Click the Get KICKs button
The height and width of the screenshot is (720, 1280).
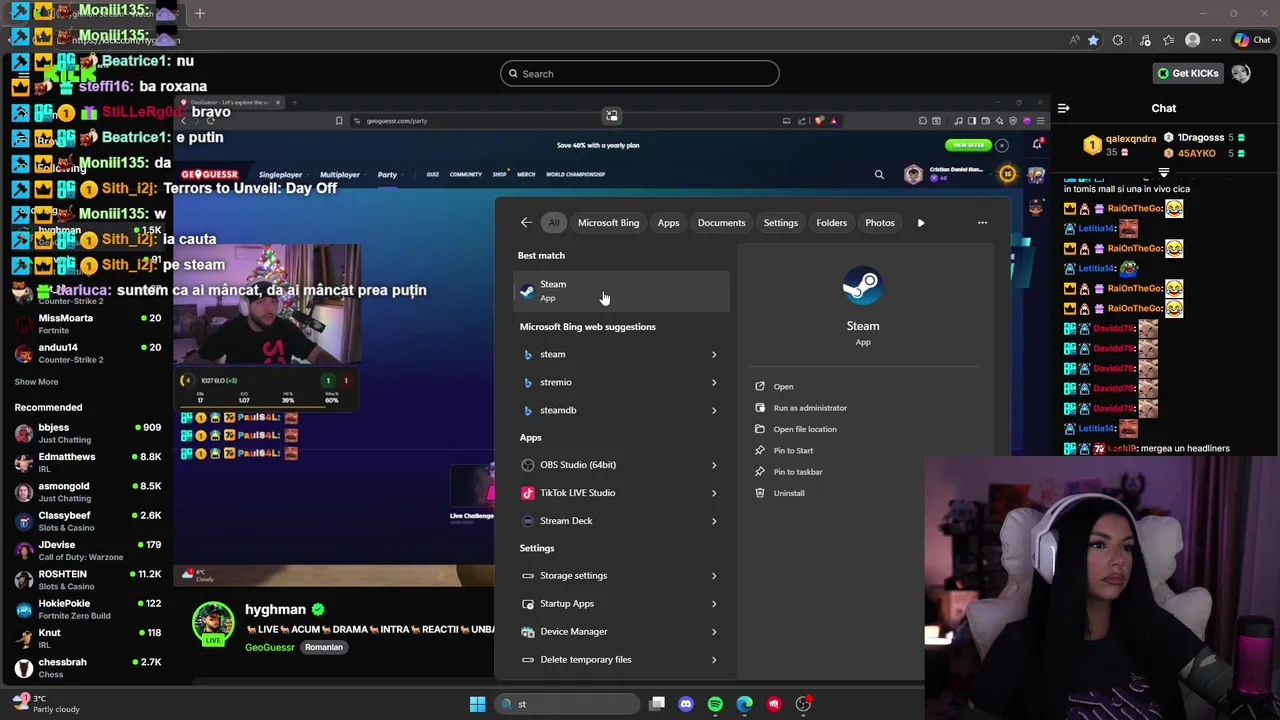coord(1188,73)
